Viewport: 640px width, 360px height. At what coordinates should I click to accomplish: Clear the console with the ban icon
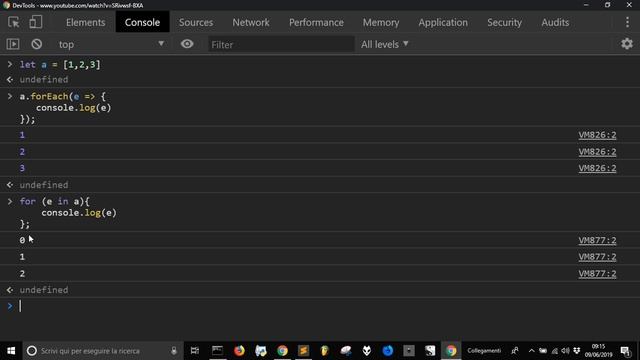click(36, 44)
